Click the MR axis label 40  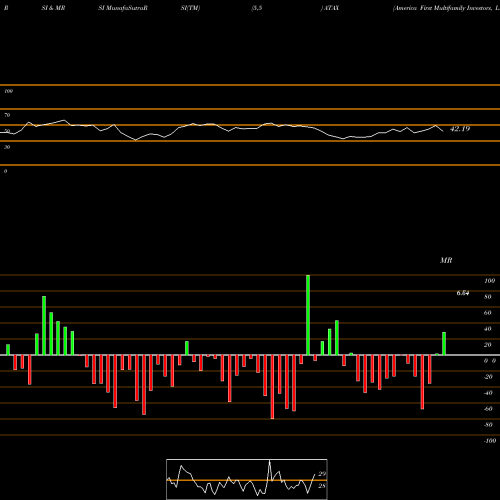pyautogui.click(x=488, y=329)
